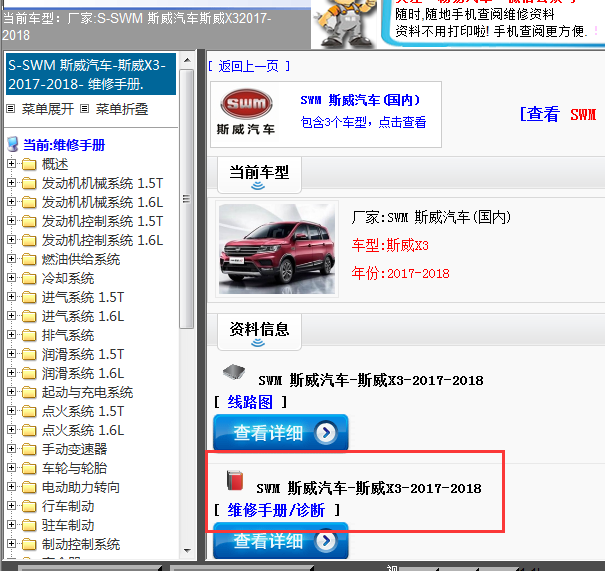The width and height of the screenshot is (605, 571).
Task: Click folder icon of 点火系统 1.5T
Action: 29,411
